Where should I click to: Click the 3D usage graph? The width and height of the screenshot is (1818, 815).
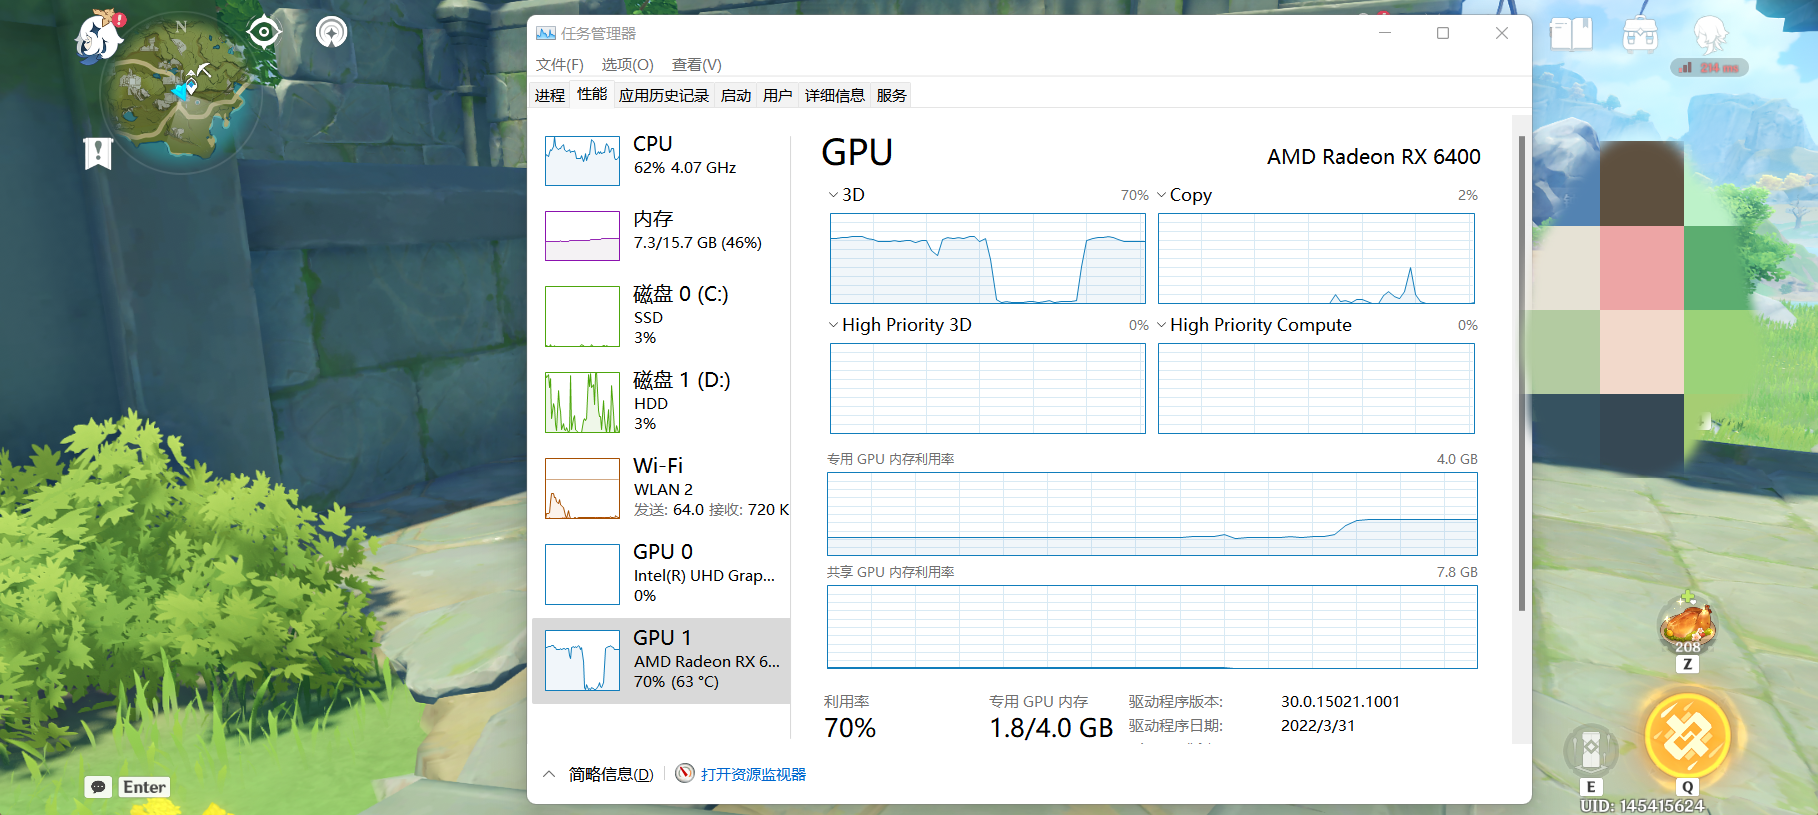tap(988, 258)
